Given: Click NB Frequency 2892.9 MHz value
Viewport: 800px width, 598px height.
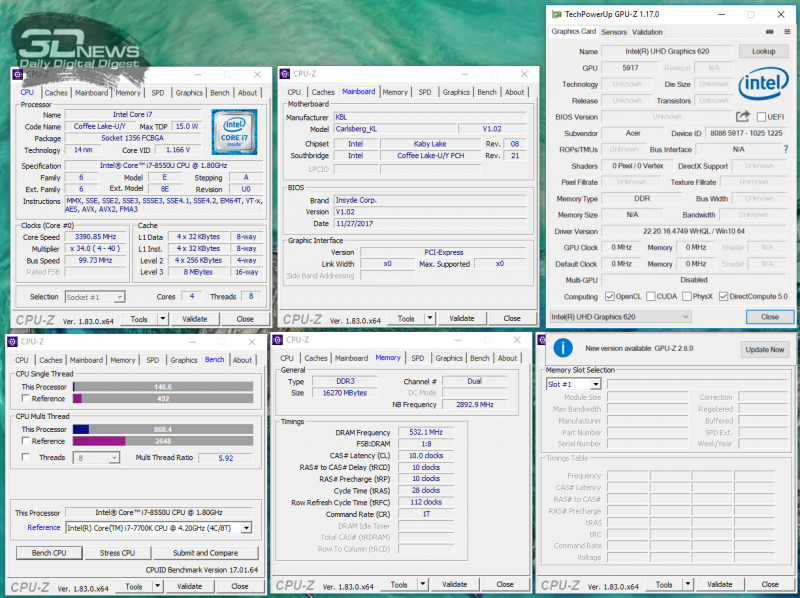Looking at the screenshot, I should 474,405.
